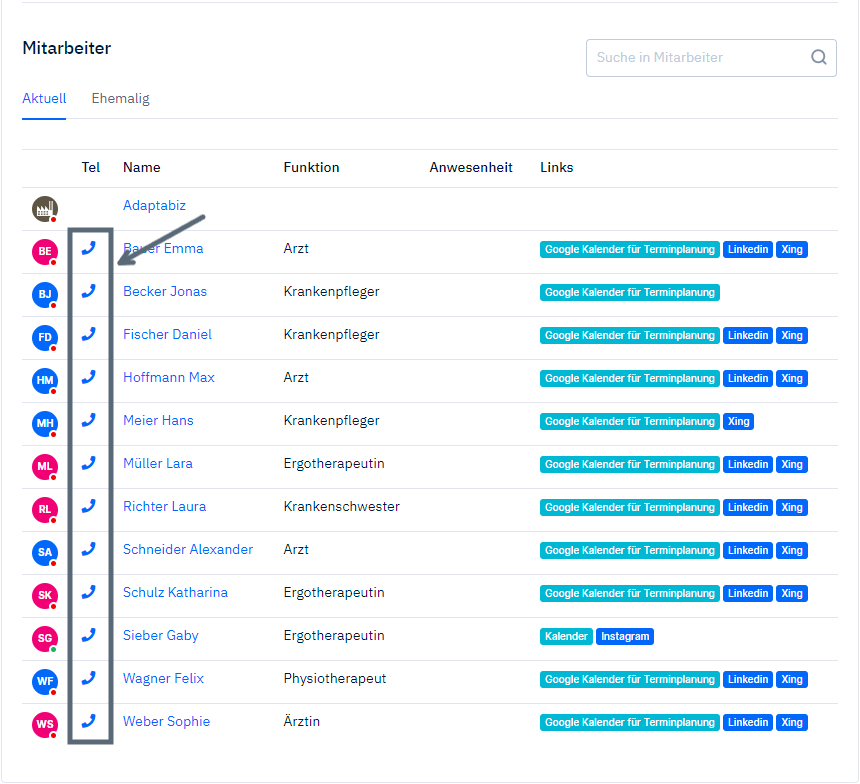The width and height of the screenshot is (860, 784).
Task: Click the SA avatar for Schneider Alexander
Action: click(x=45, y=552)
